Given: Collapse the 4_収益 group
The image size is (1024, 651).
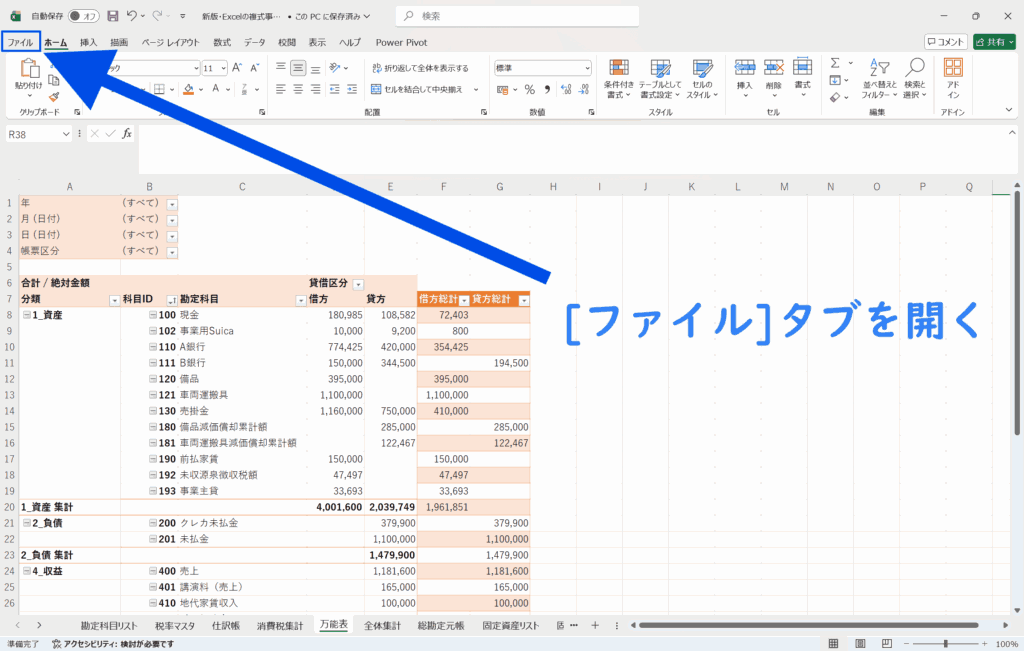Looking at the screenshot, I should pyautogui.click(x=27, y=571).
